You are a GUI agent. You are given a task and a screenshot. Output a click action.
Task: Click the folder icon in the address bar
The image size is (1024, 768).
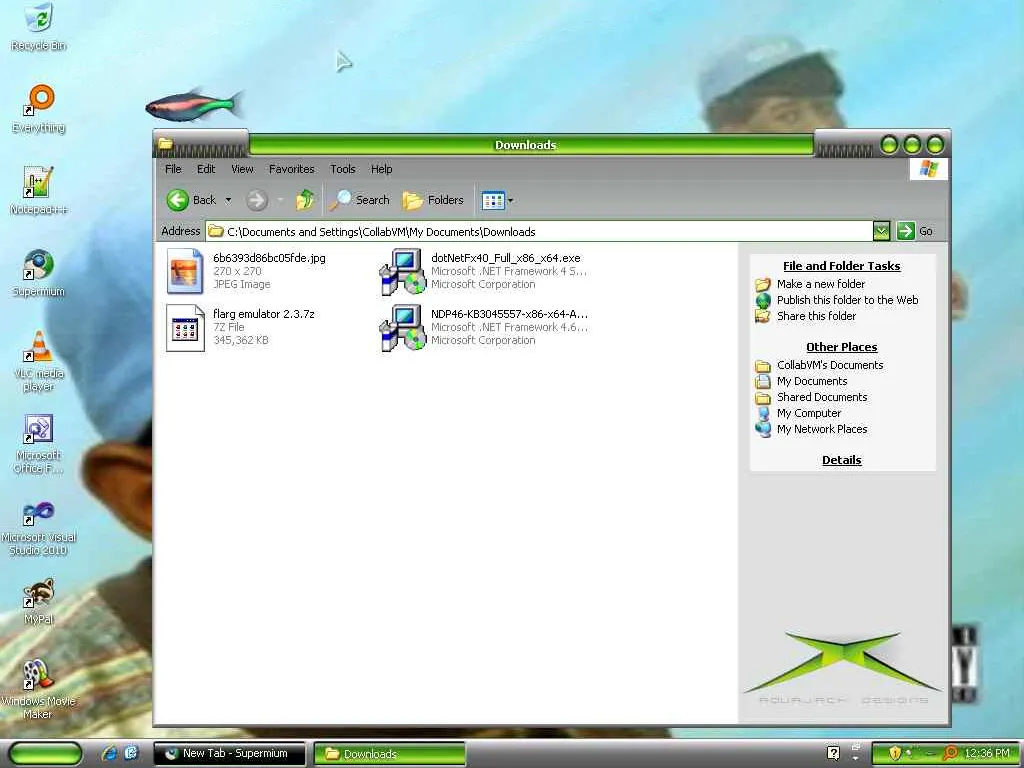coord(216,231)
